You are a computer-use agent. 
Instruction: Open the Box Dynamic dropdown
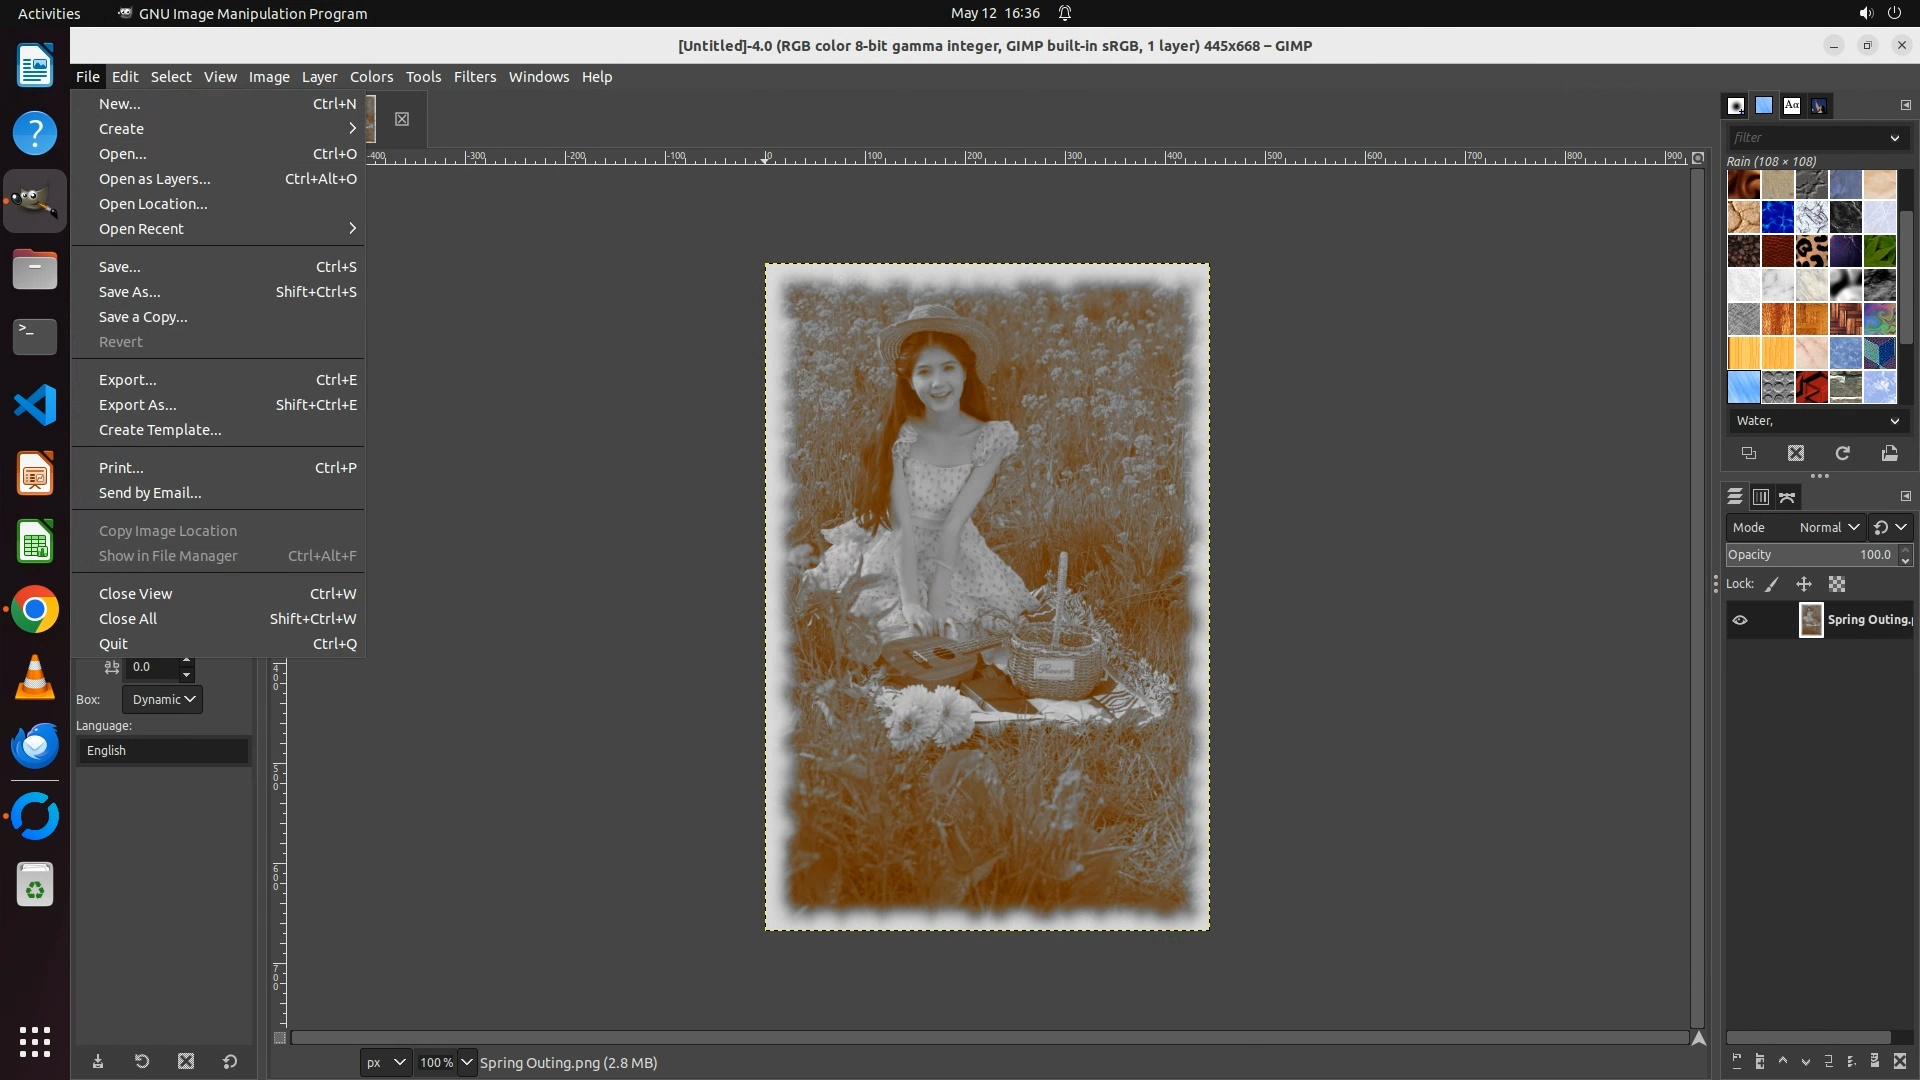pos(163,699)
